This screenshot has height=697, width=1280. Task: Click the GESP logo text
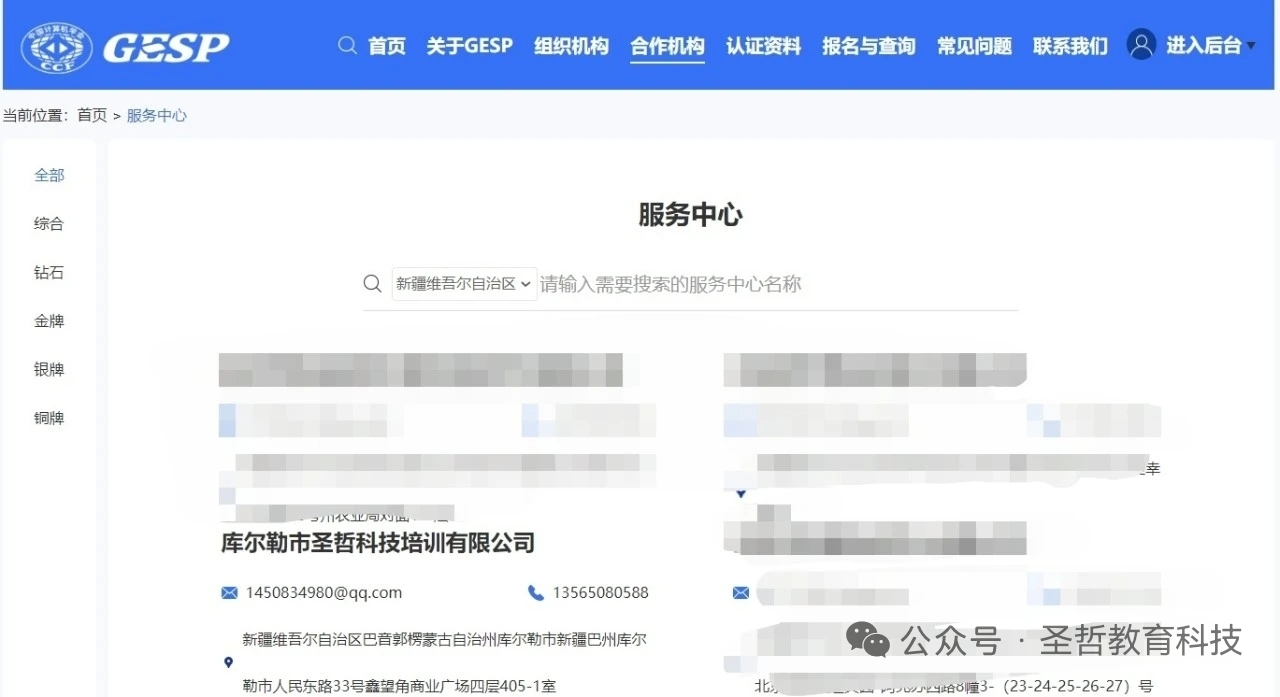(166, 47)
